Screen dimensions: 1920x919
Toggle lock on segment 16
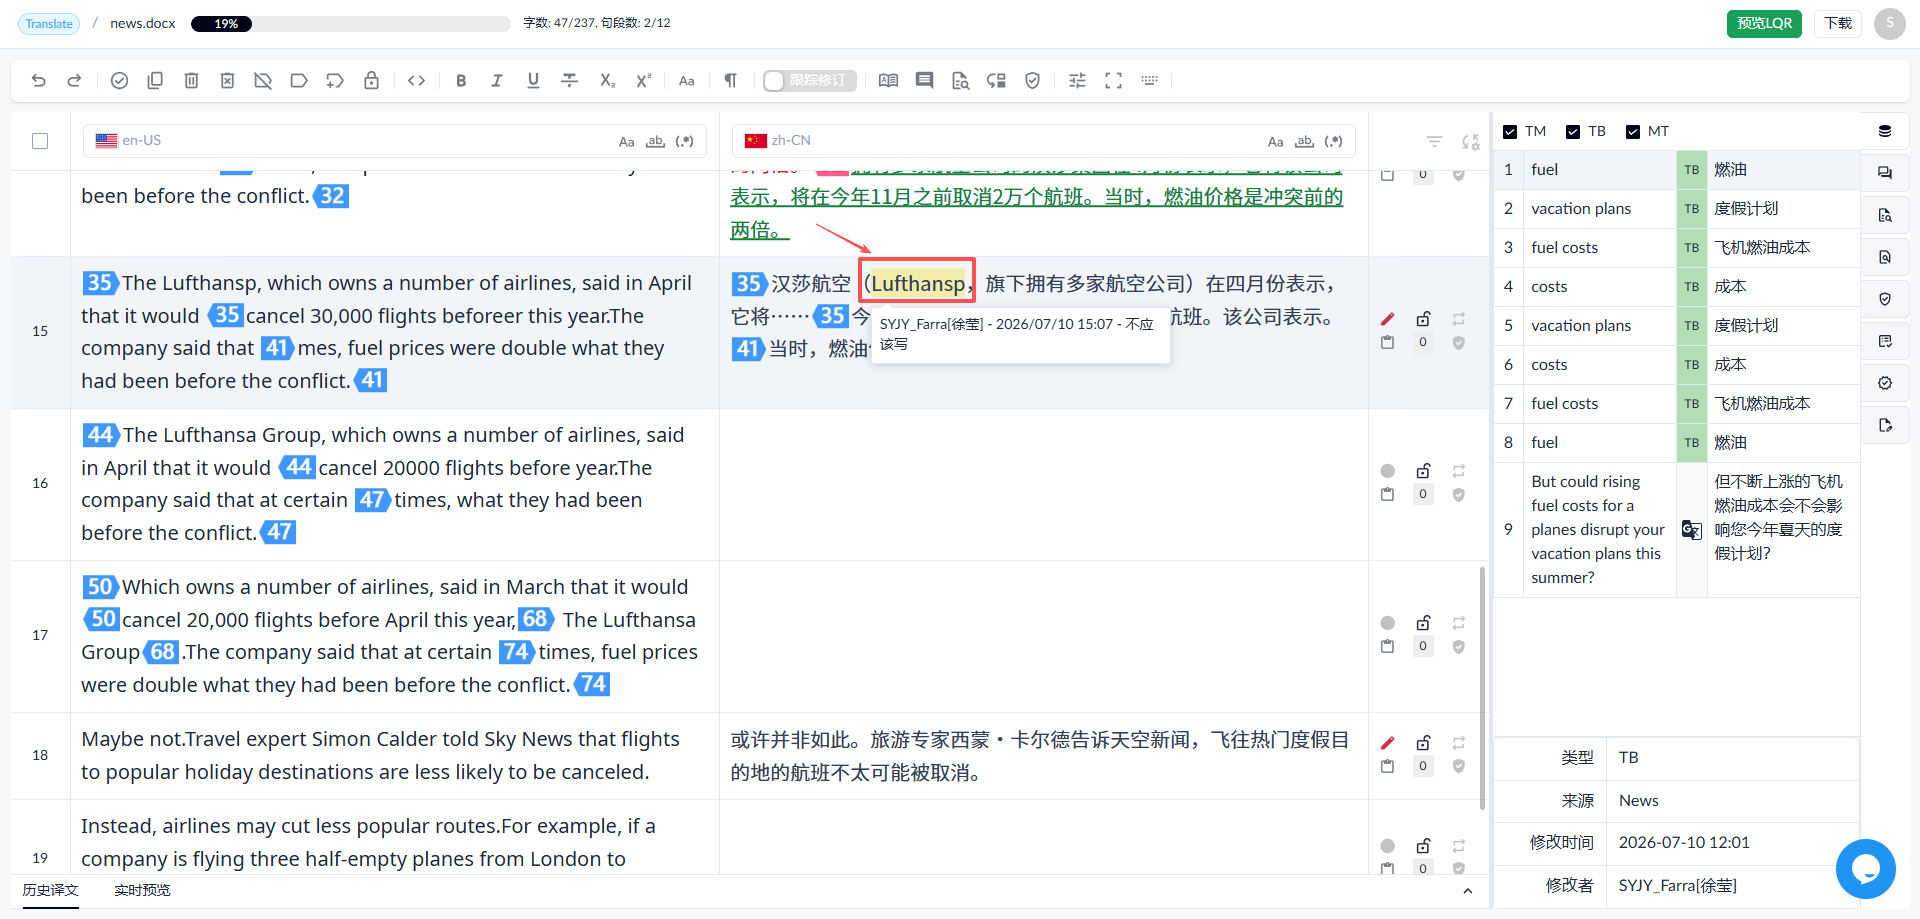(1423, 471)
